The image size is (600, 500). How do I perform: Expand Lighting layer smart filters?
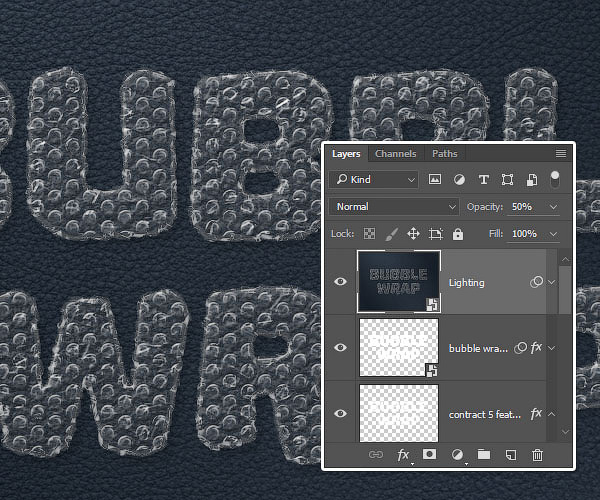click(551, 282)
